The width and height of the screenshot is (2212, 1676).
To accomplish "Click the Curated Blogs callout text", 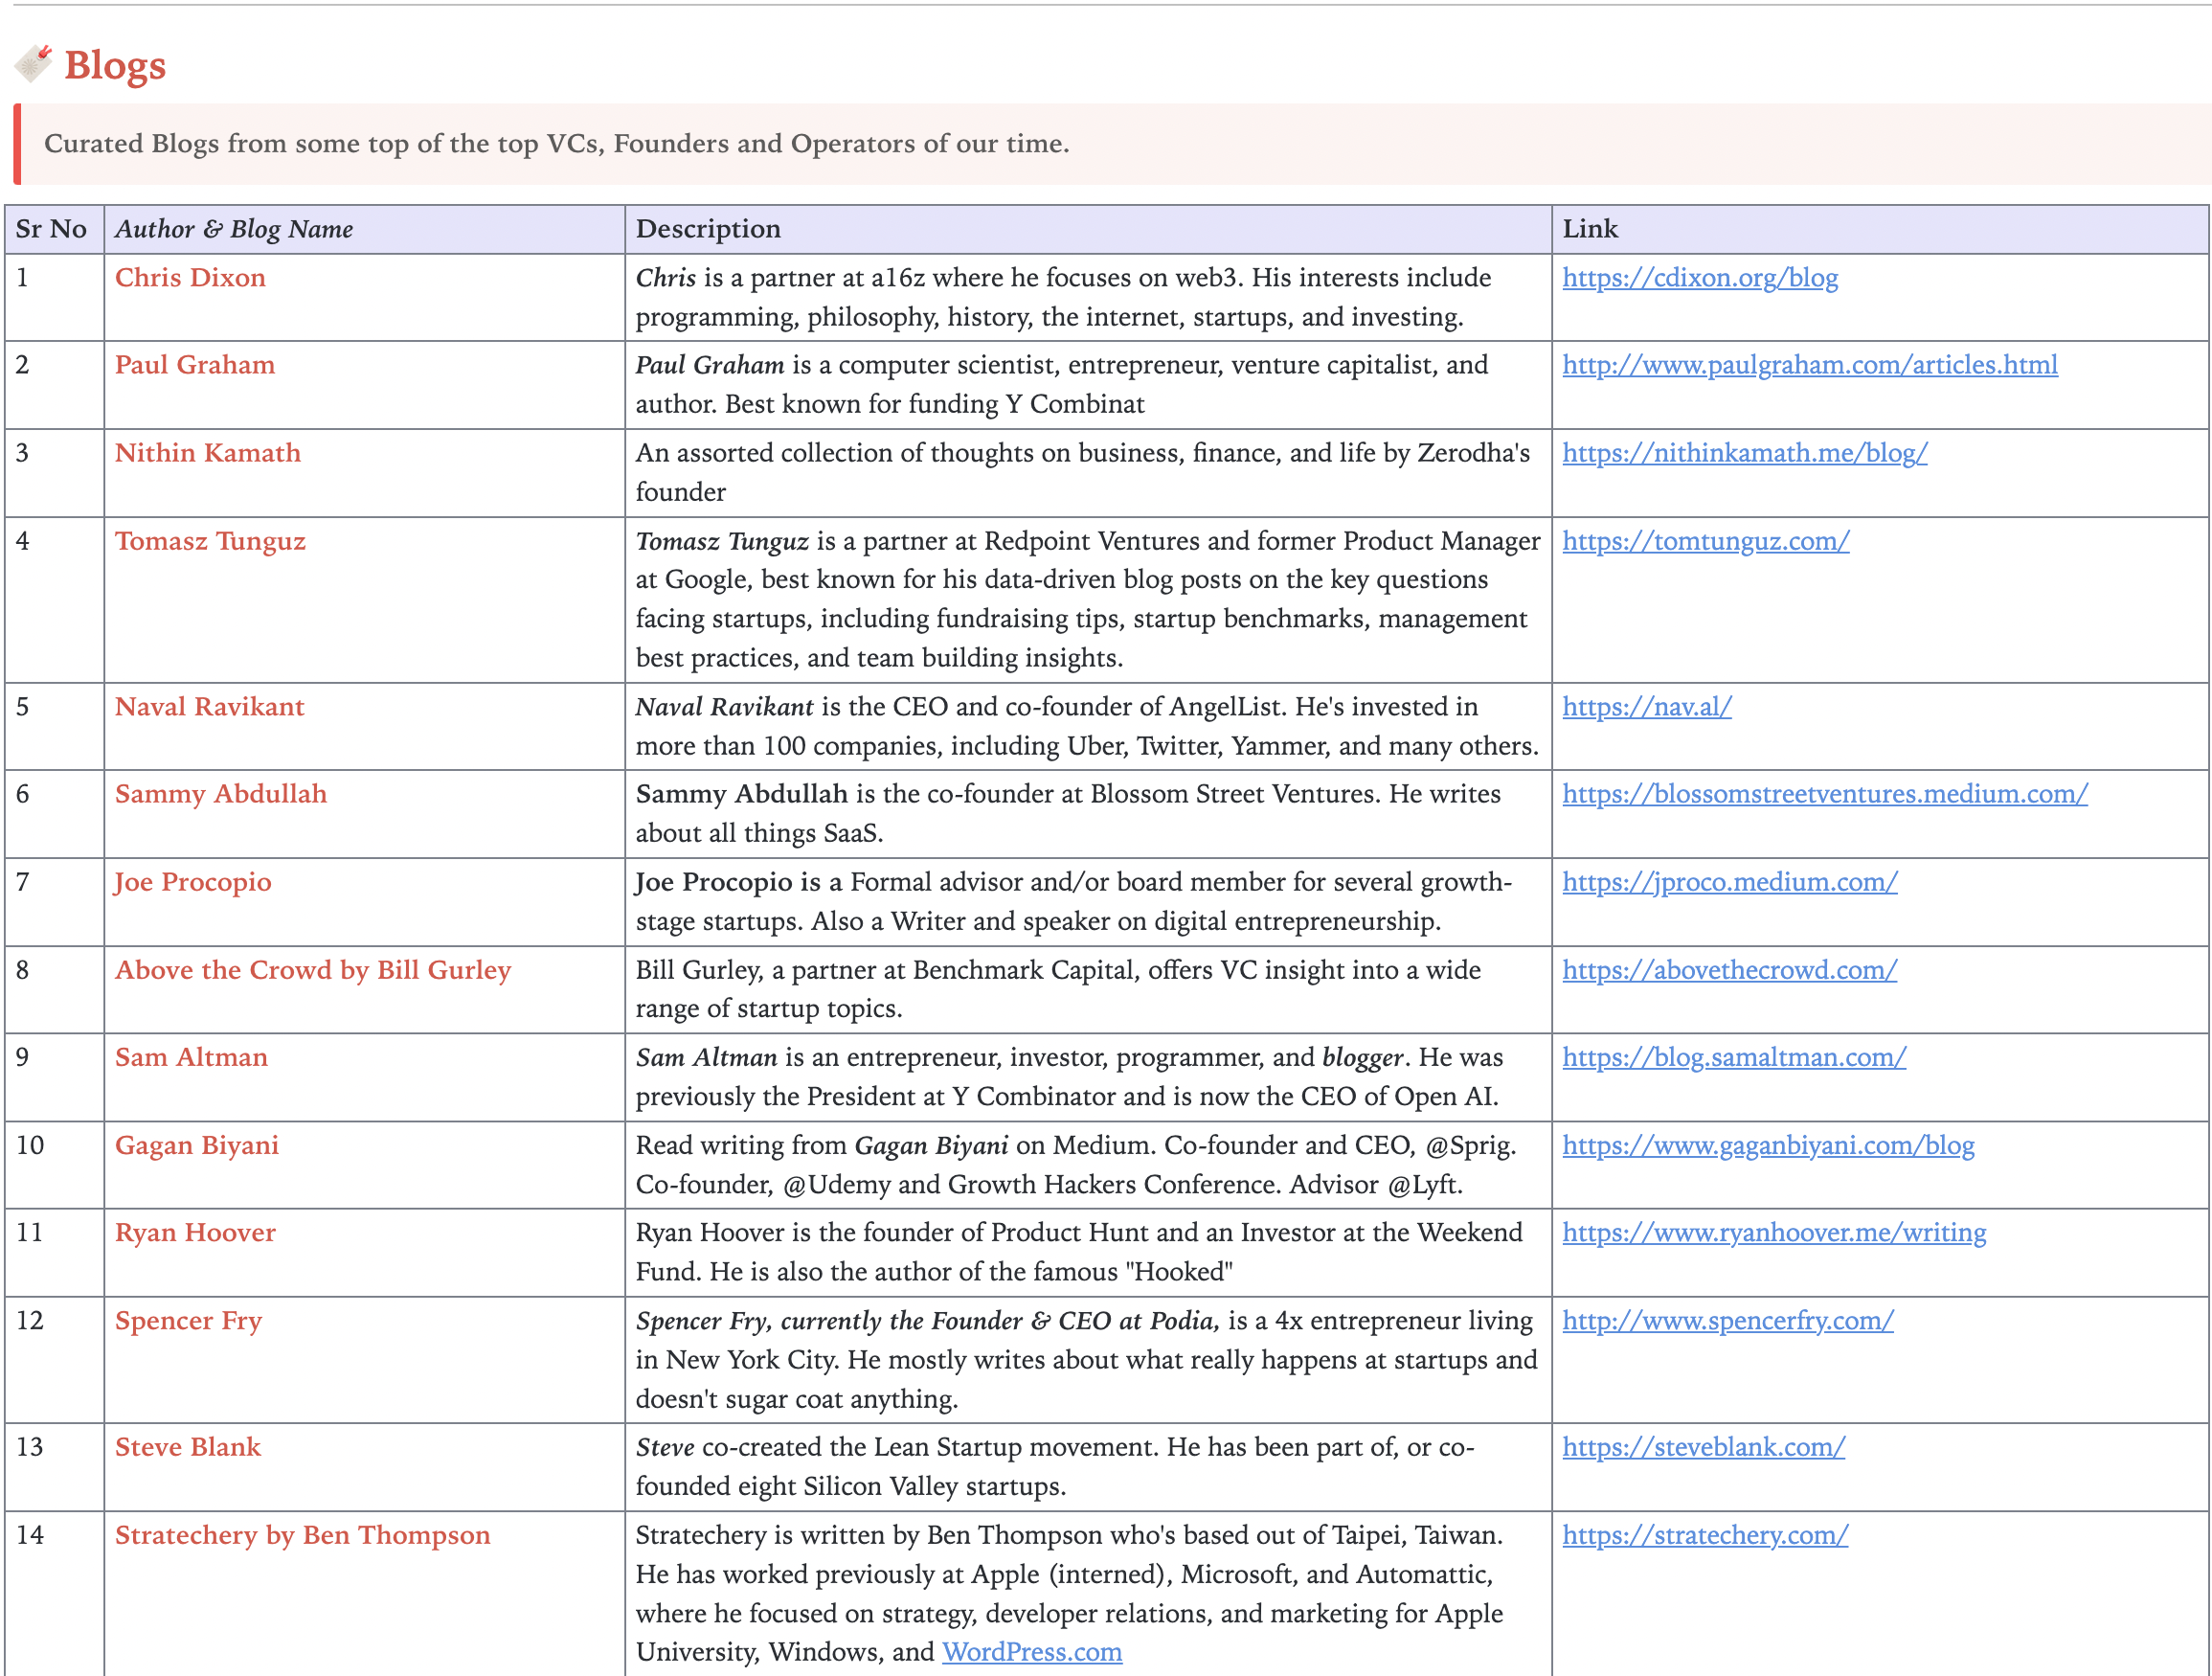I will point(556,143).
